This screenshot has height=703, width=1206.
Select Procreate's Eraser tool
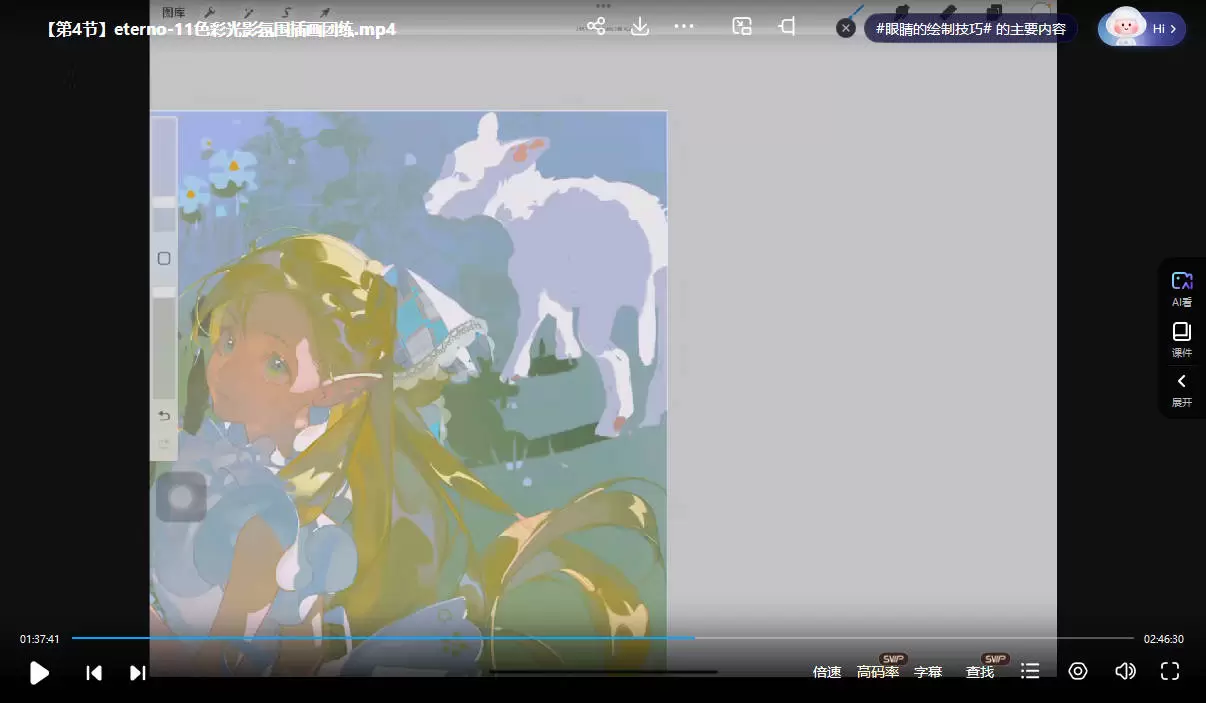click(949, 12)
